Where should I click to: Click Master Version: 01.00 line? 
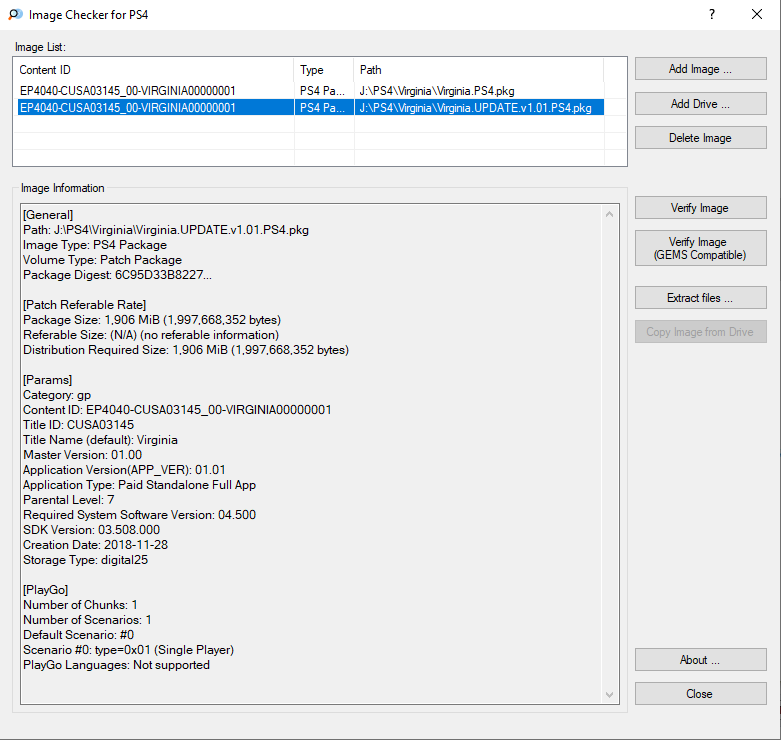click(x=82, y=455)
